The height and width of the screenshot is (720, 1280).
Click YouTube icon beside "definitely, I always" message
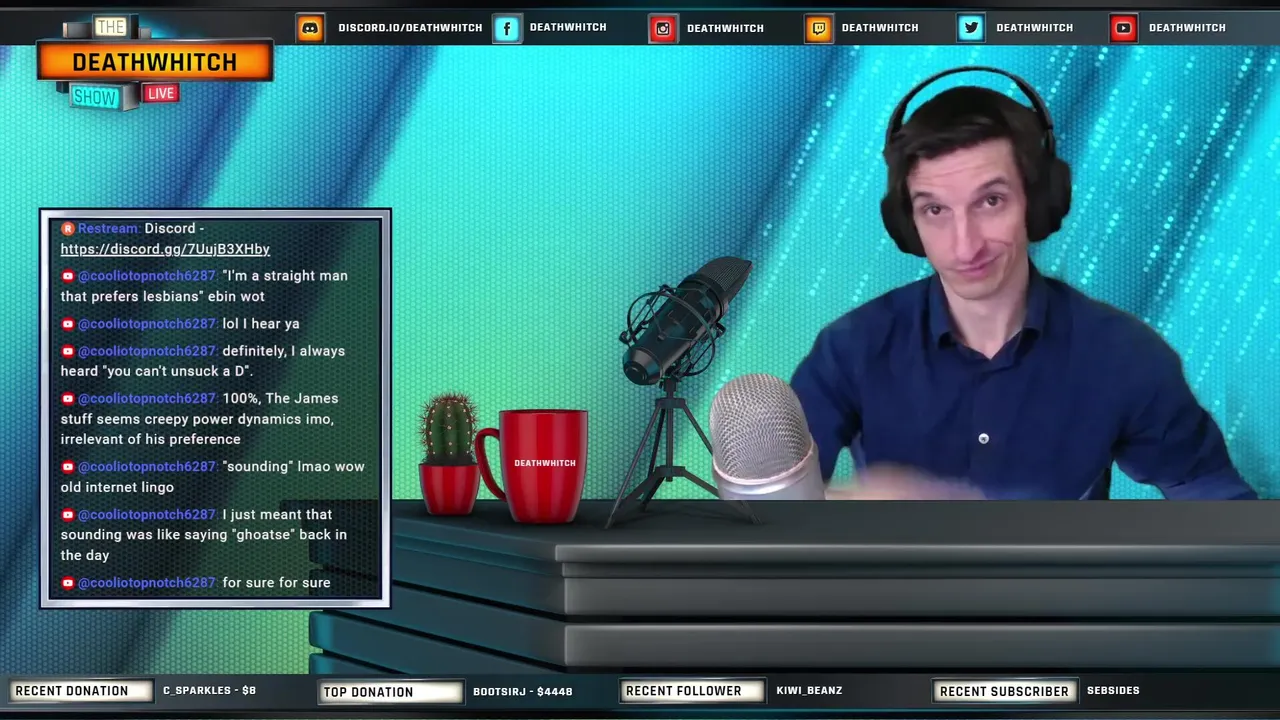[68, 351]
